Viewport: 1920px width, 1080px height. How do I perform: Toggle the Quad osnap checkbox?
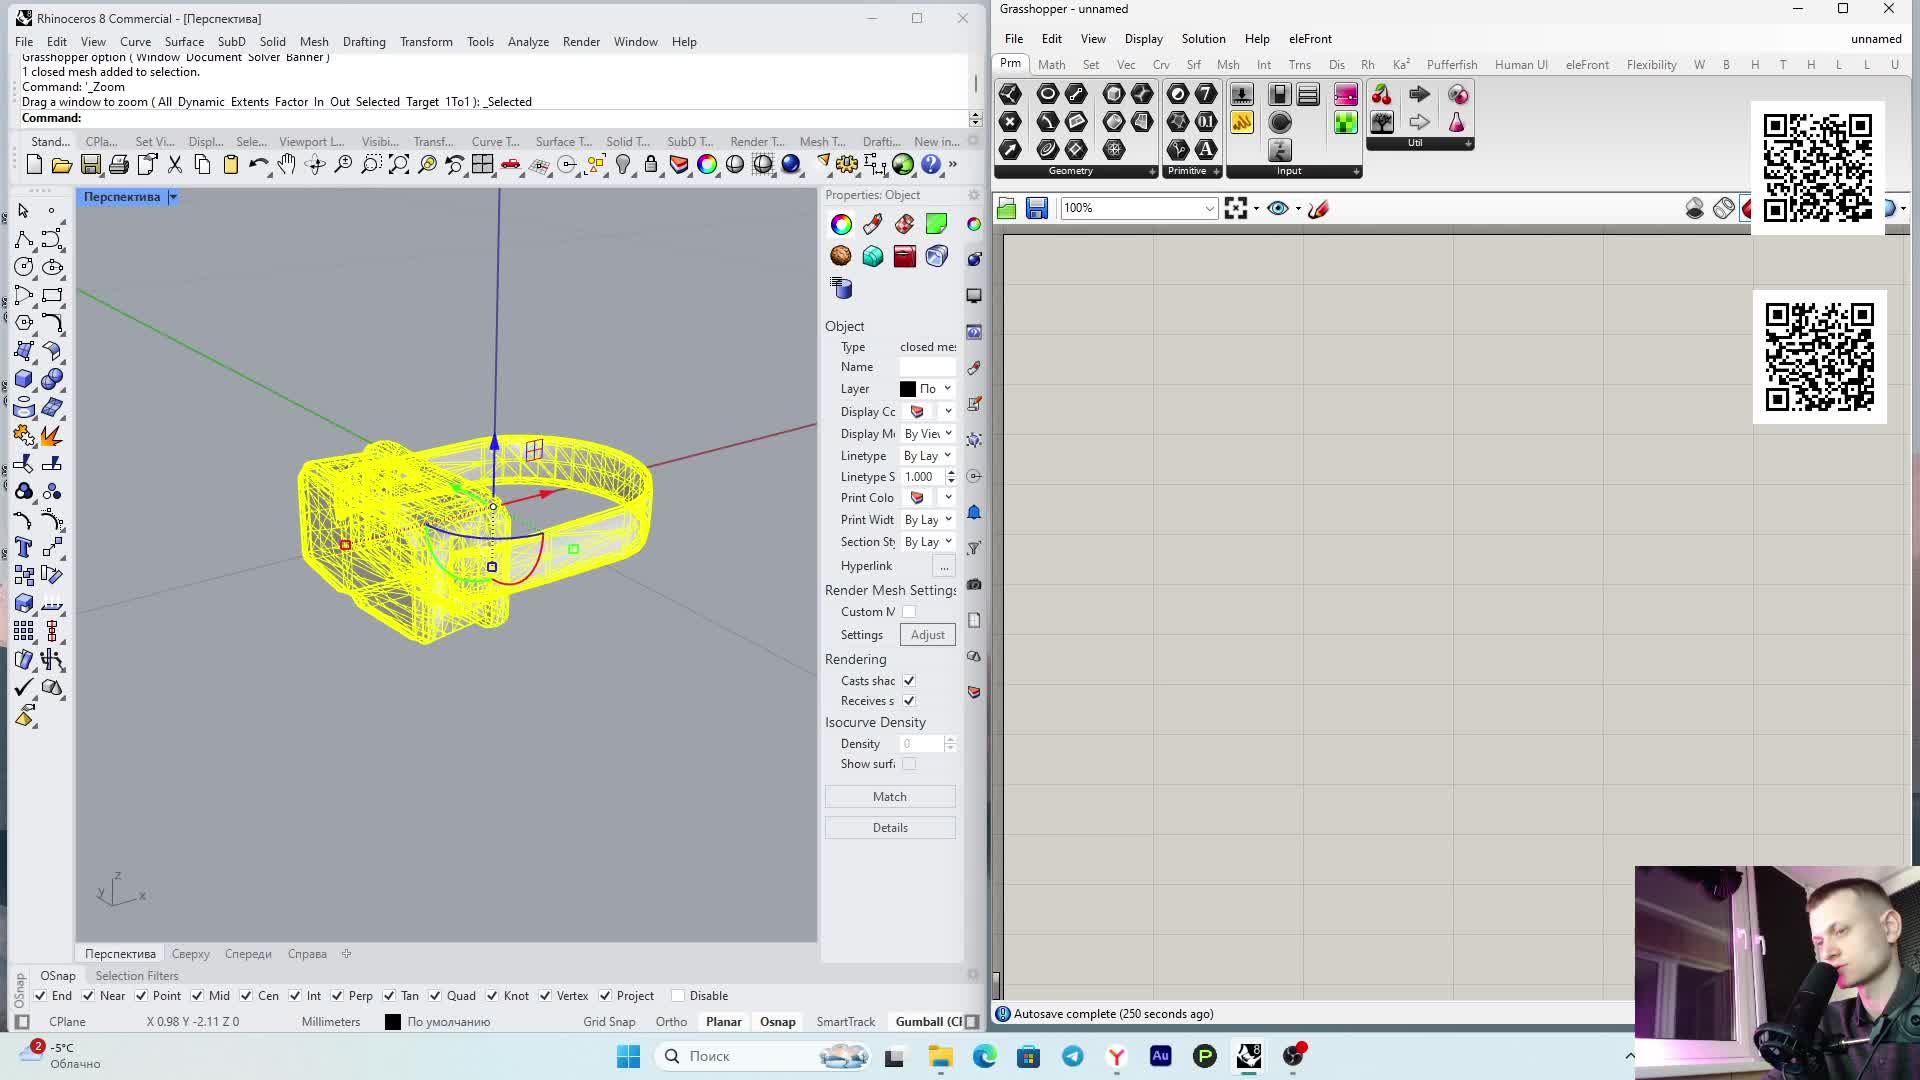coord(435,996)
